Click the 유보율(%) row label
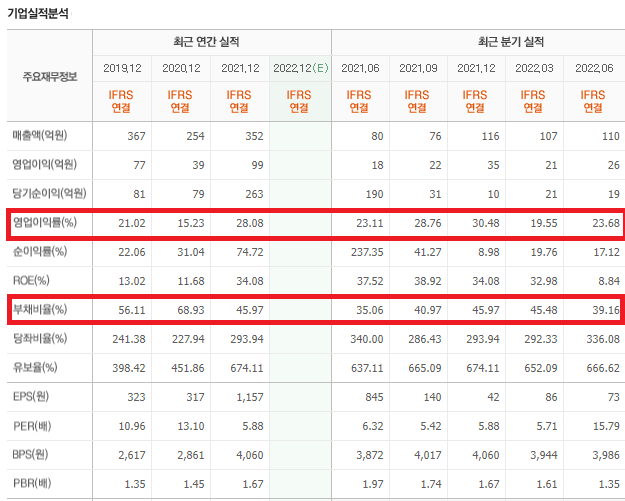Viewport: 625px width, 501px height. 35,367
